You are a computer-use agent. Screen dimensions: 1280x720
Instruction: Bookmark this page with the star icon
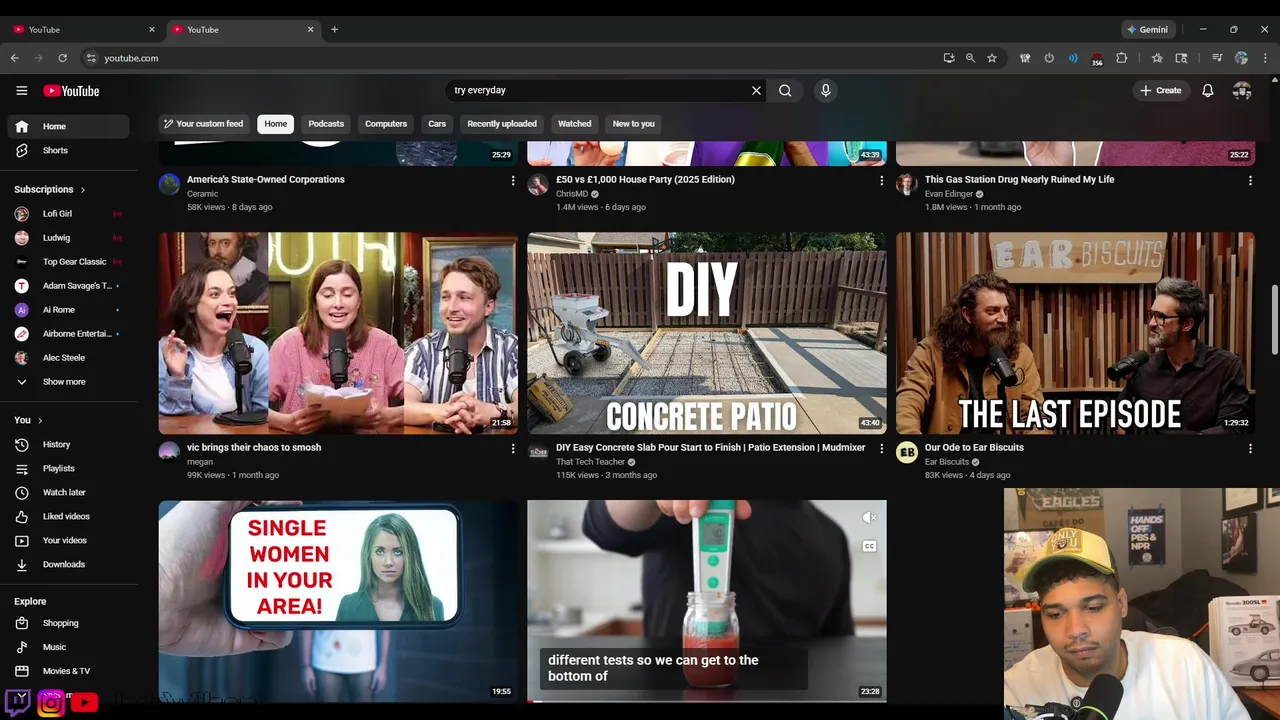pos(992,58)
